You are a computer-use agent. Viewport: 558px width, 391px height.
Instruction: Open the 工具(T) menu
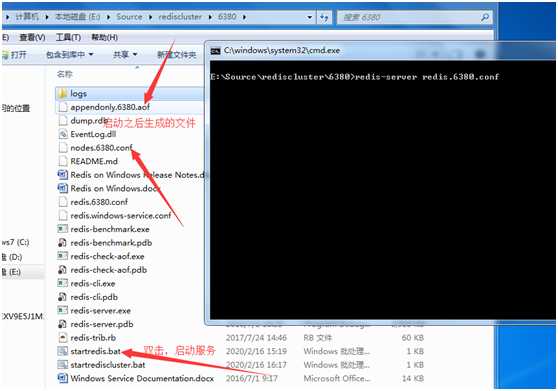point(68,37)
